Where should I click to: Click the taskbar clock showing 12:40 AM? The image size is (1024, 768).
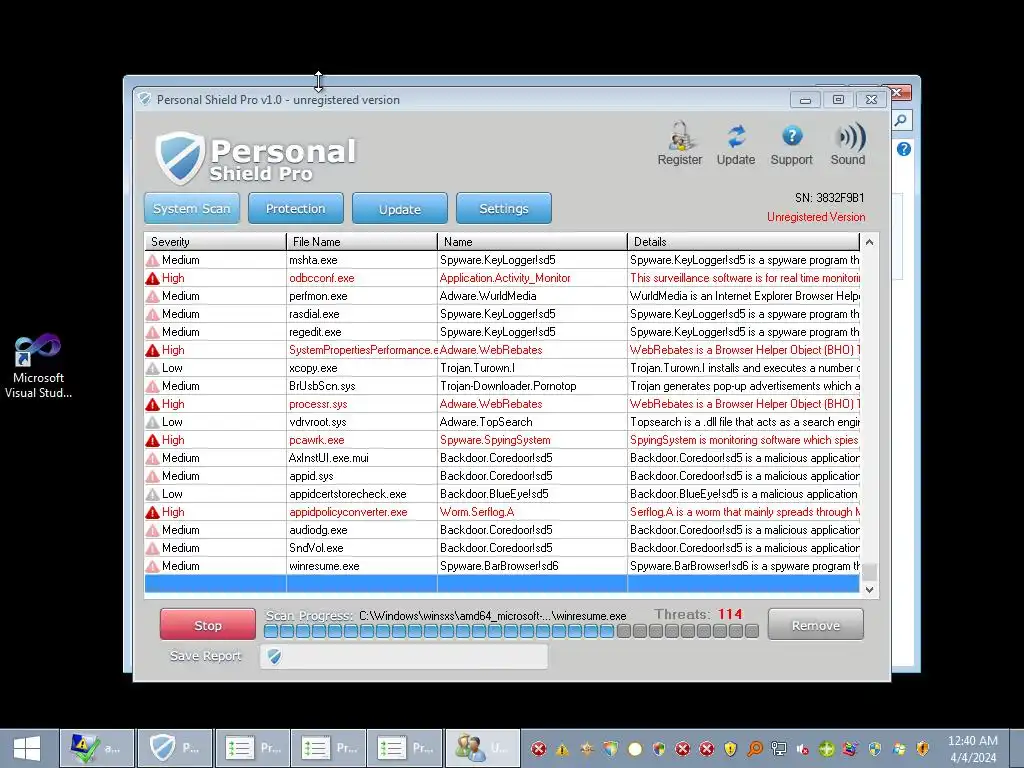pos(972,748)
